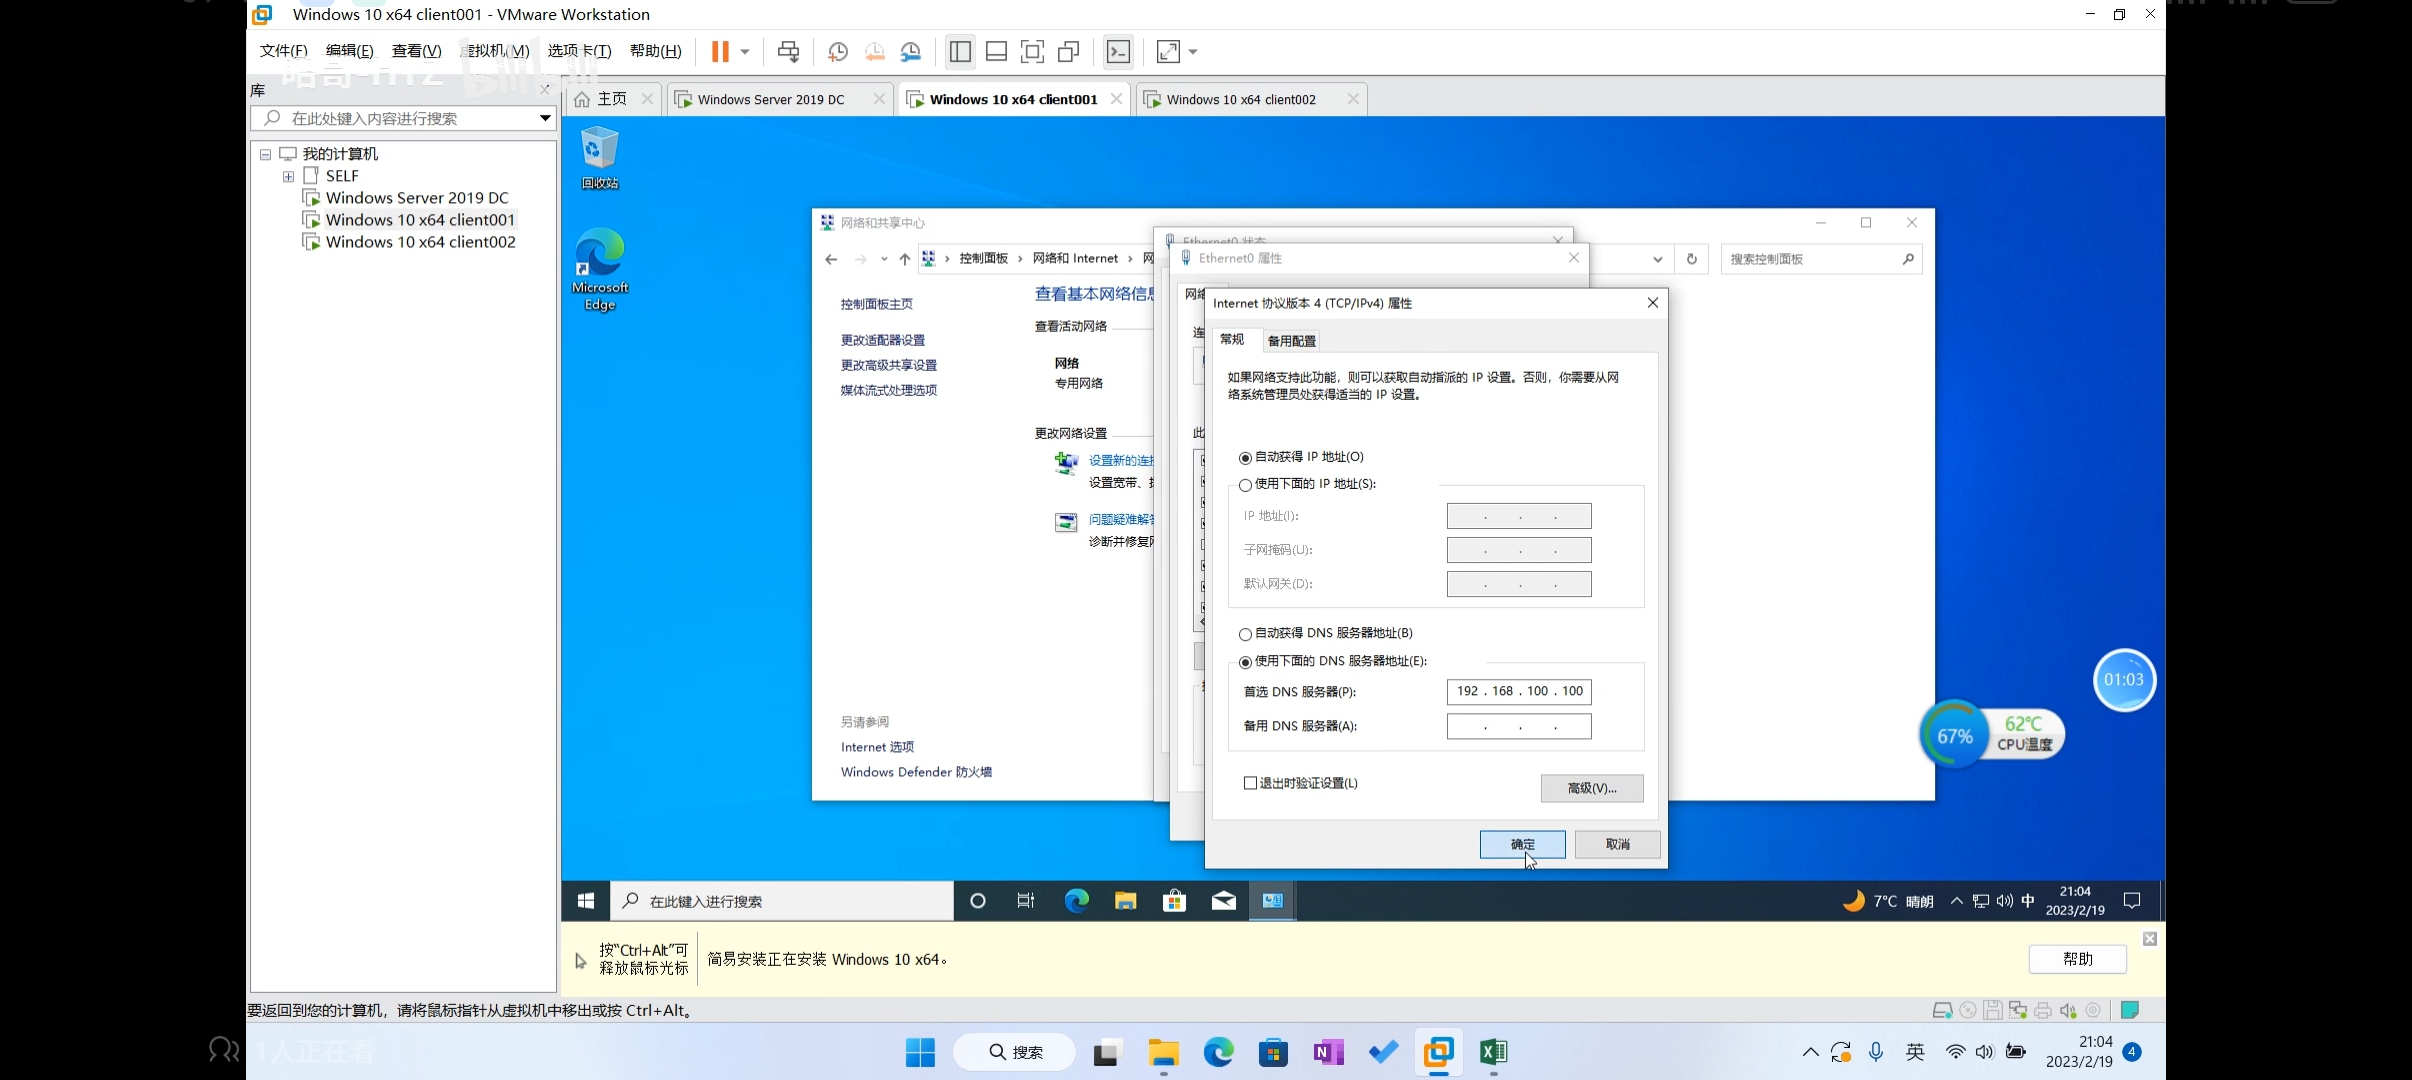
Task: Click the take snapshot icon in toolbar
Action: coord(838,51)
